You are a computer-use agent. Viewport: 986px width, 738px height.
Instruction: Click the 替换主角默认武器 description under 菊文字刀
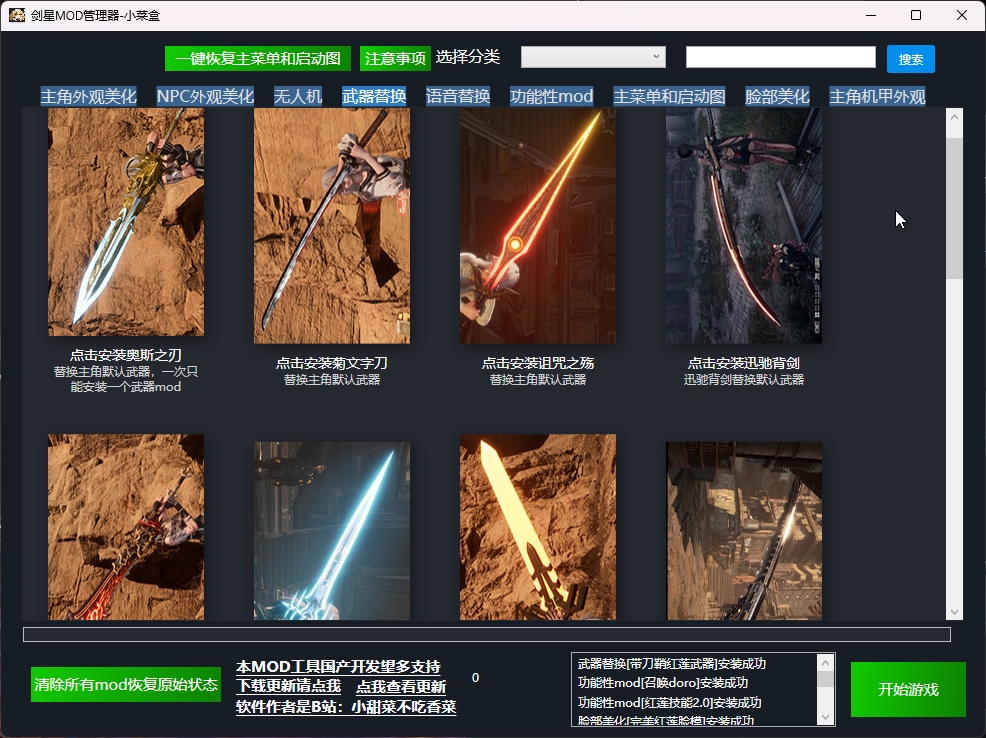[x=332, y=380]
